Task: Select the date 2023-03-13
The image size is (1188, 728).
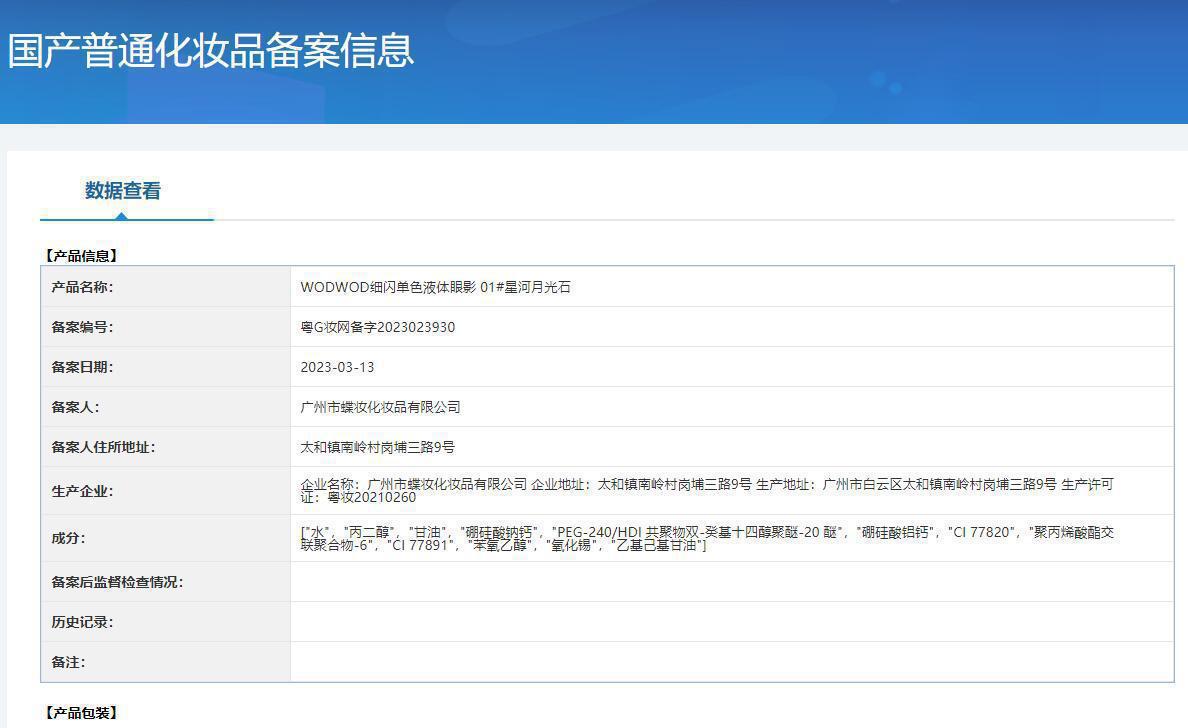Action: [337, 367]
